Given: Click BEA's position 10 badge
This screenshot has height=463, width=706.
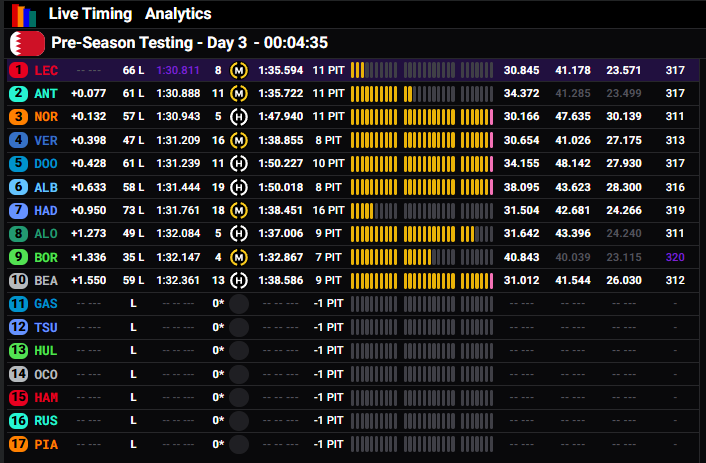Looking at the screenshot, I should (18, 280).
